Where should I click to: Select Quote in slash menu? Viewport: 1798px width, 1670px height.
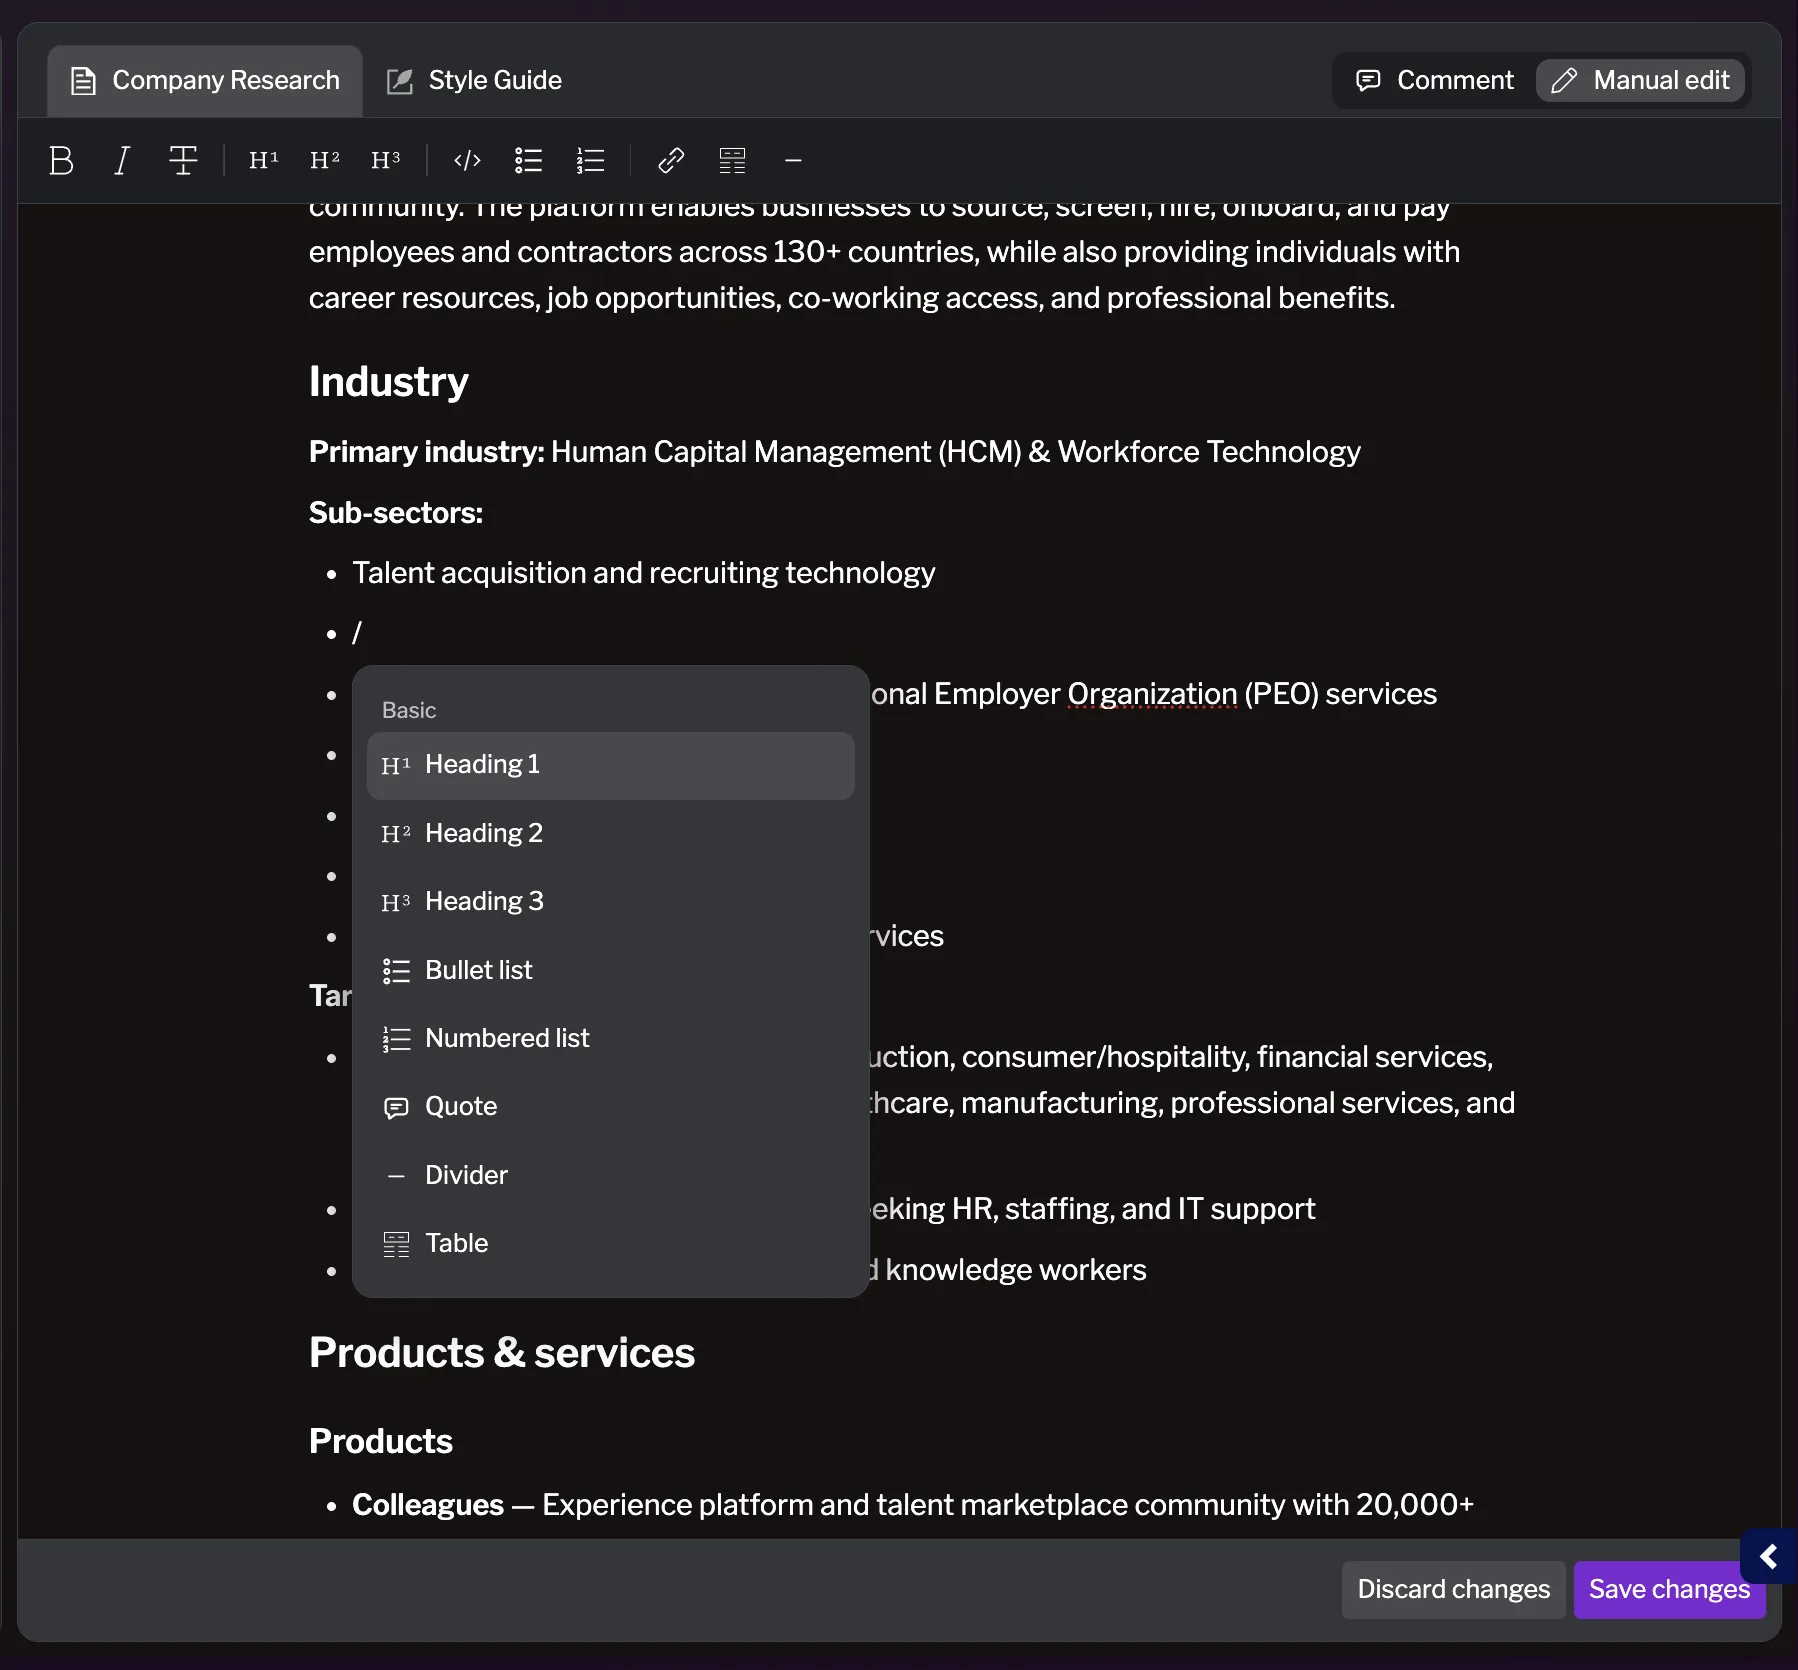[x=610, y=1106]
